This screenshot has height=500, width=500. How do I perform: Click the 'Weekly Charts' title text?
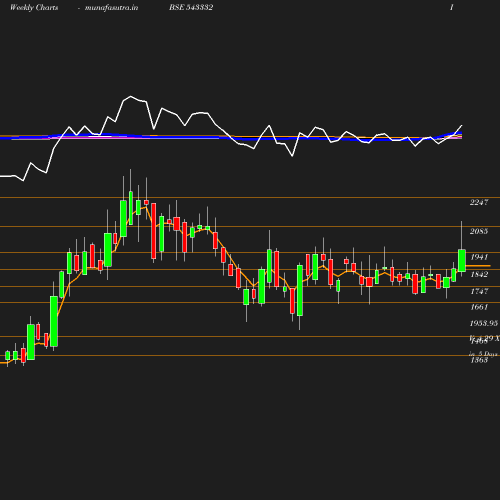(x=34, y=8)
